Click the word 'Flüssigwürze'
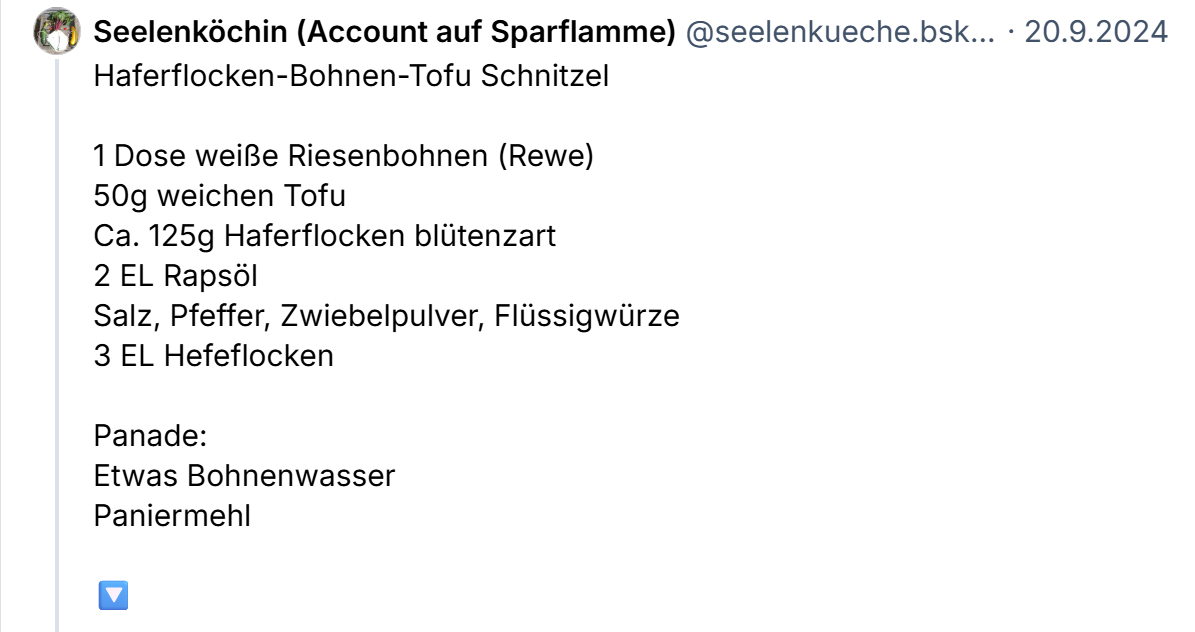 click(599, 316)
